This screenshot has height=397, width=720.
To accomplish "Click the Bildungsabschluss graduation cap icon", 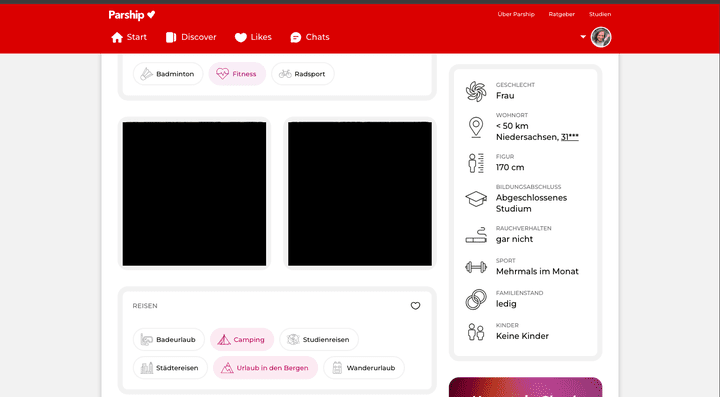I will [x=476, y=199].
